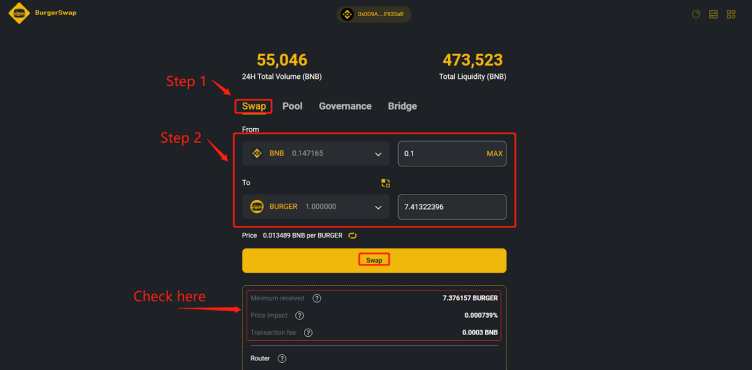Select the 0.000739% price impact value
Screen dimensions: 753x370
click(481, 316)
